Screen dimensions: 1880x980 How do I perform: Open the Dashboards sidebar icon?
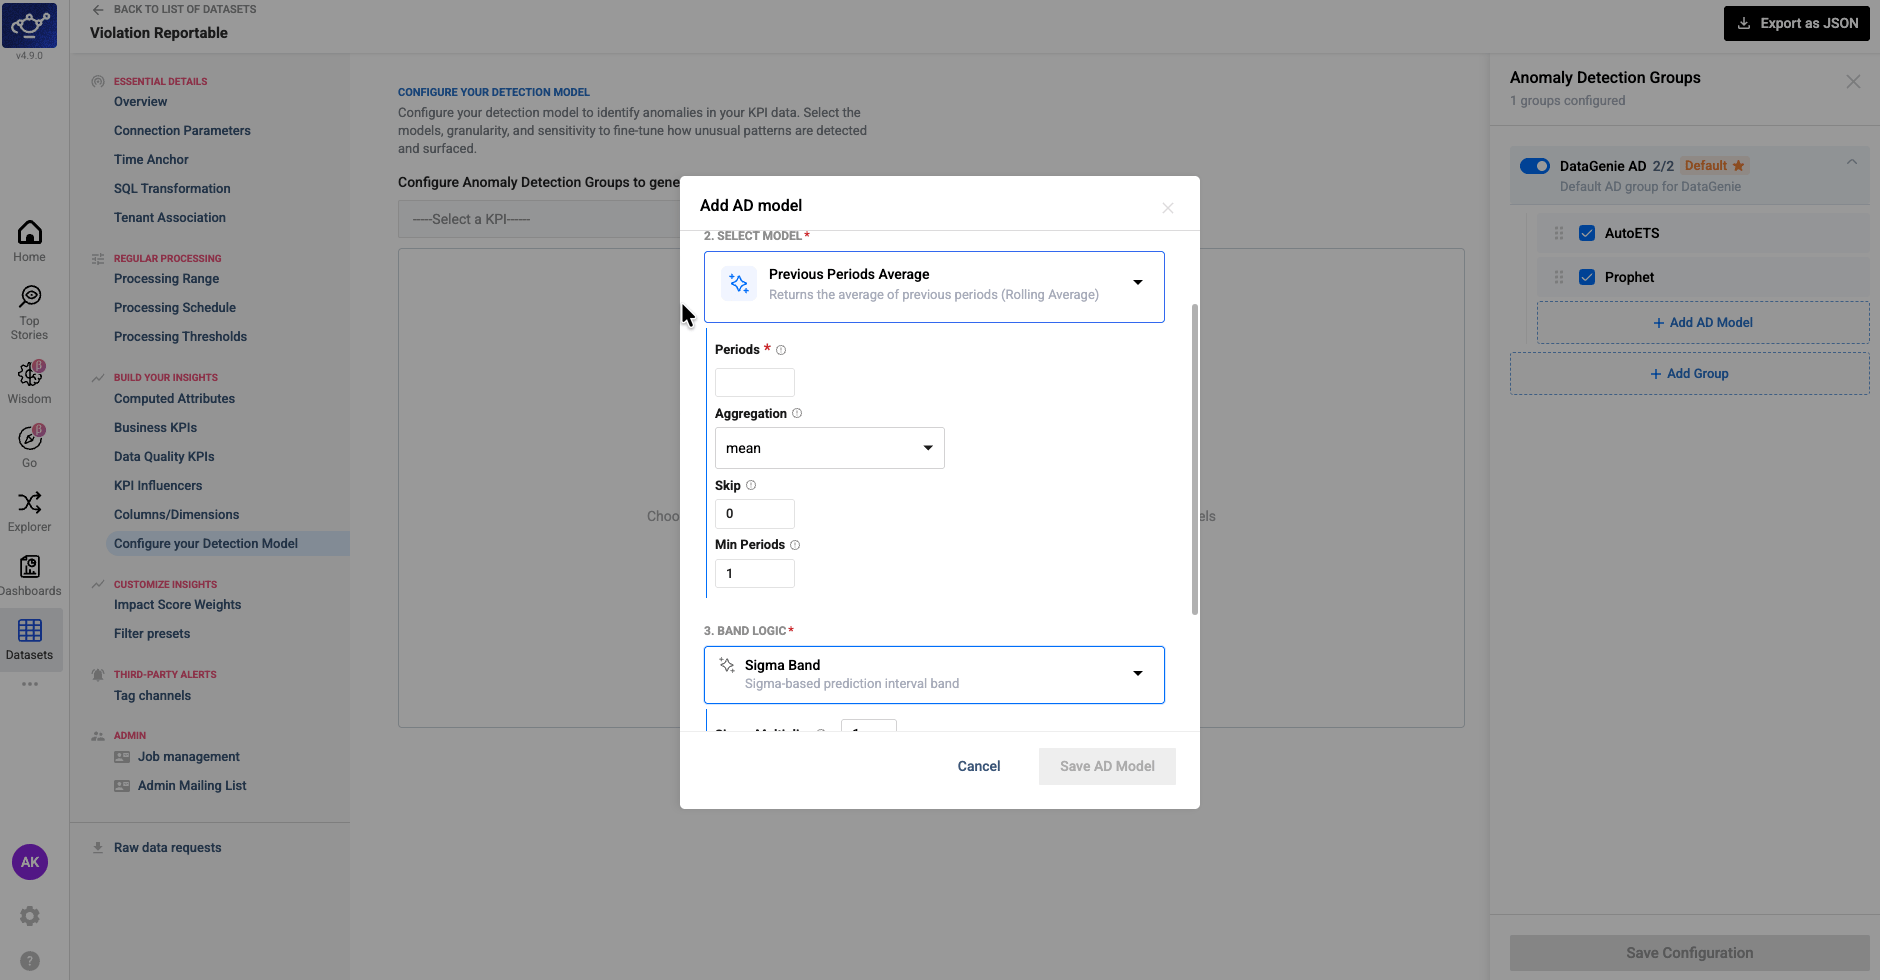click(x=30, y=566)
